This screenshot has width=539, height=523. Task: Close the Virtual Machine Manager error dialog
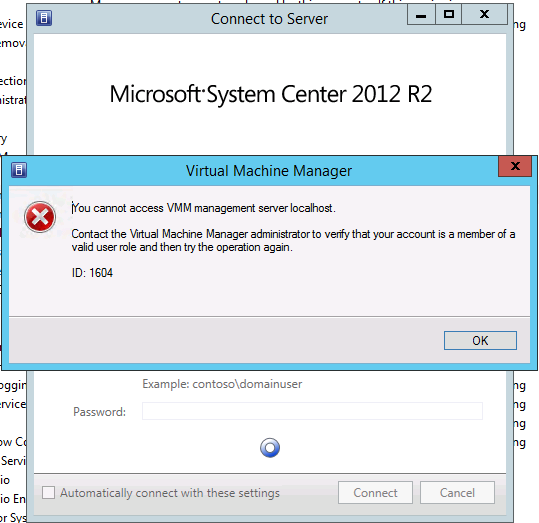coord(515,166)
